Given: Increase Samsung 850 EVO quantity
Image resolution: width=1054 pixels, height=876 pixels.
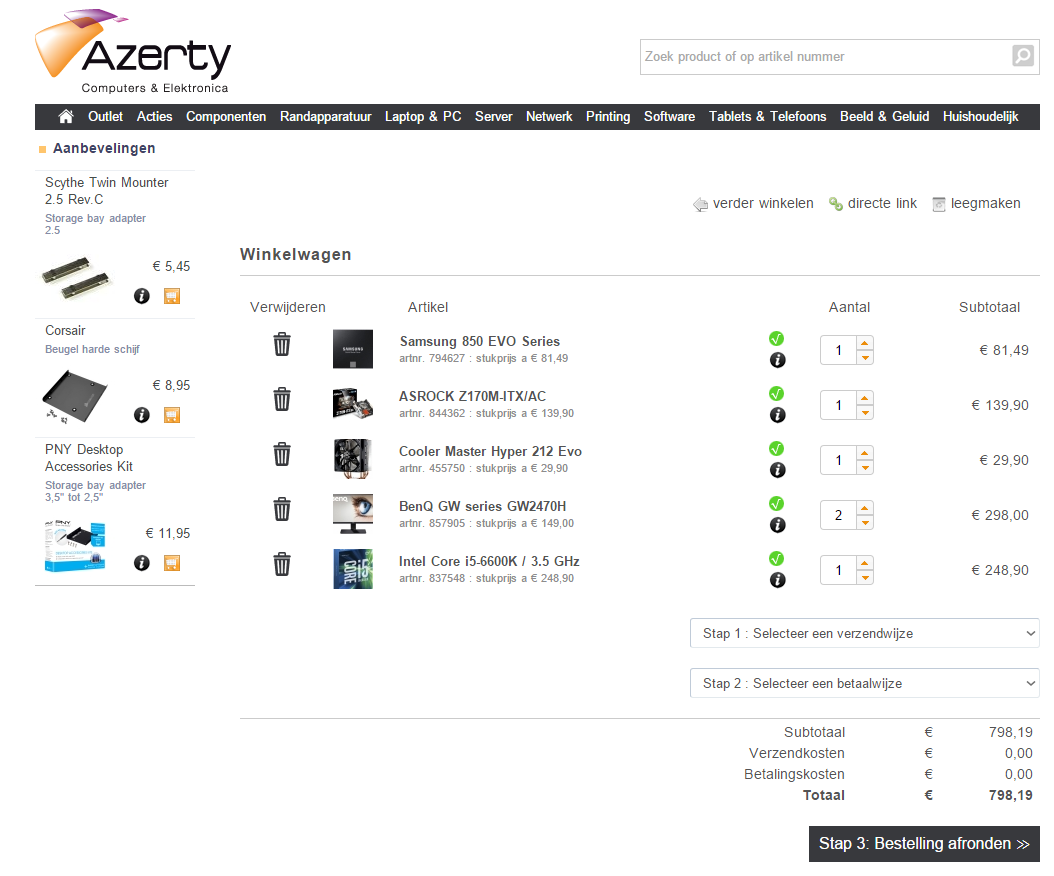Looking at the screenshot, I should click(x=865, y=343).
